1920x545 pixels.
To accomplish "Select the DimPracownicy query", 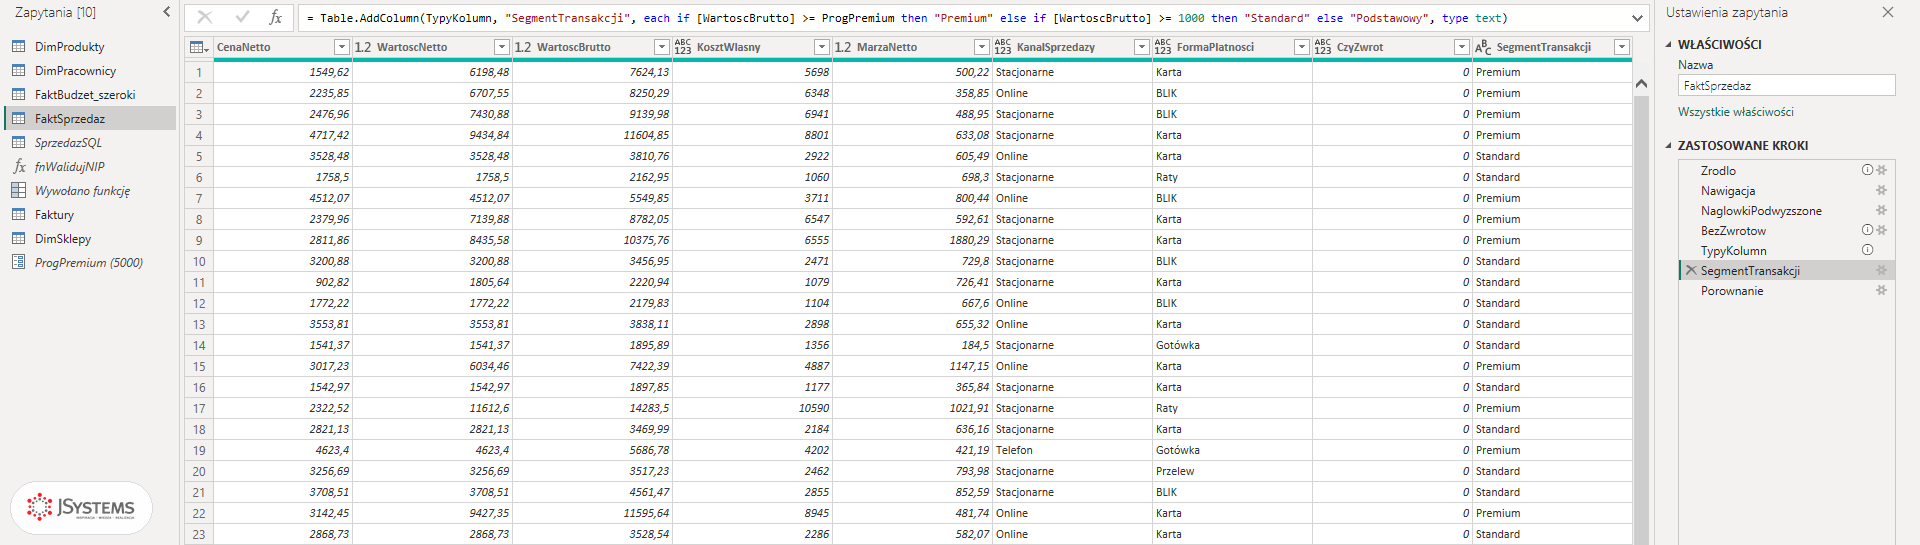I will pyautogui.click(x=90, y=70).
